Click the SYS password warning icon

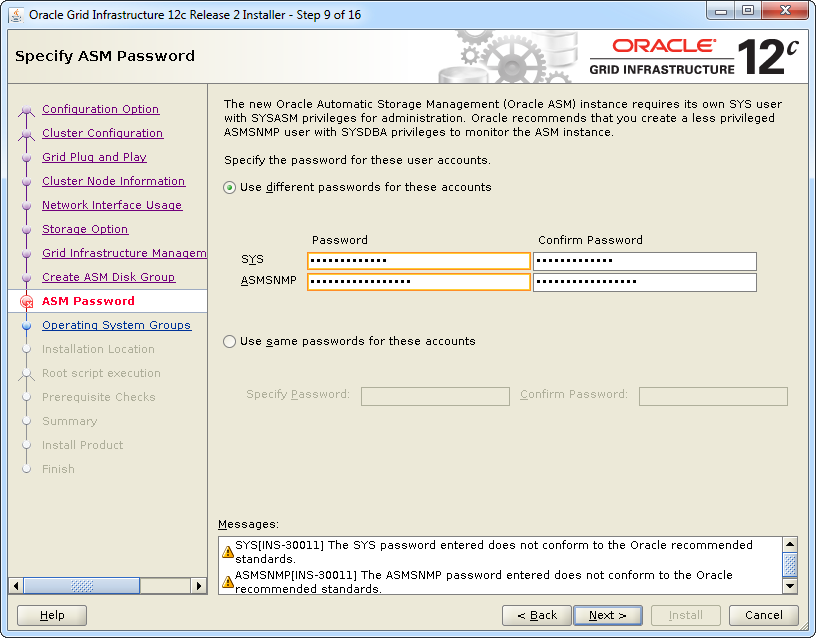click(x=228, y=552)
